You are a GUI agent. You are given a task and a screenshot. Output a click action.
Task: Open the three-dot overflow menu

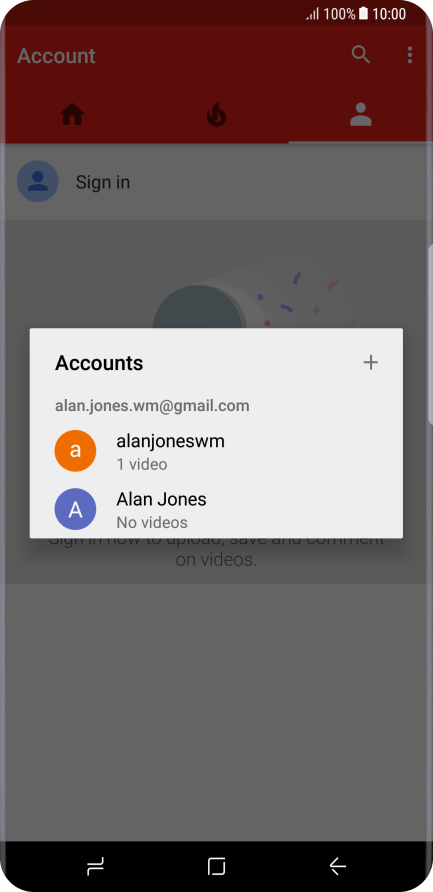pyautogui.click(x=410, y=55)
